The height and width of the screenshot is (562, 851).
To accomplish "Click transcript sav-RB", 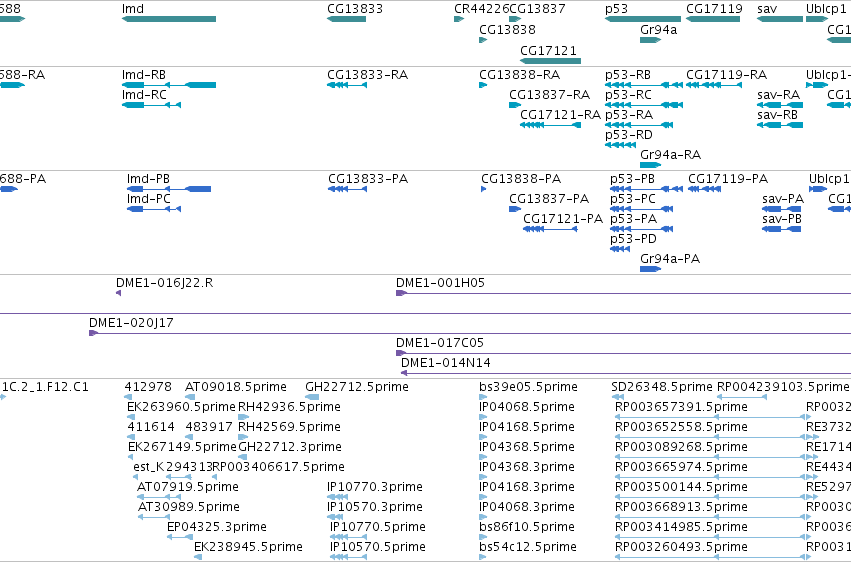I will coord(780,125).
